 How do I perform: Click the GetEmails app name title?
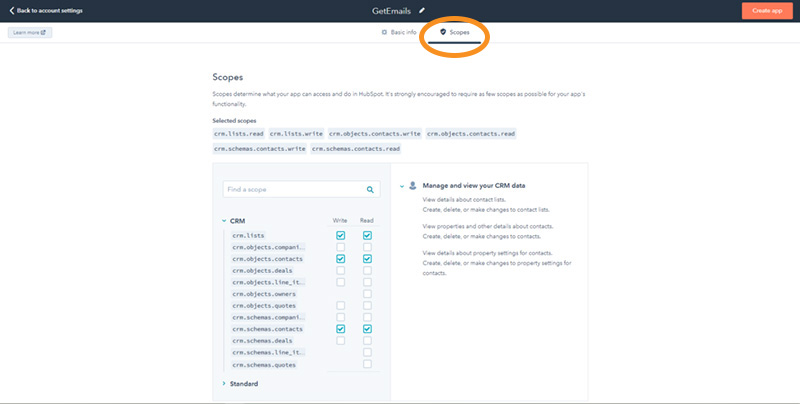point(391,11)
